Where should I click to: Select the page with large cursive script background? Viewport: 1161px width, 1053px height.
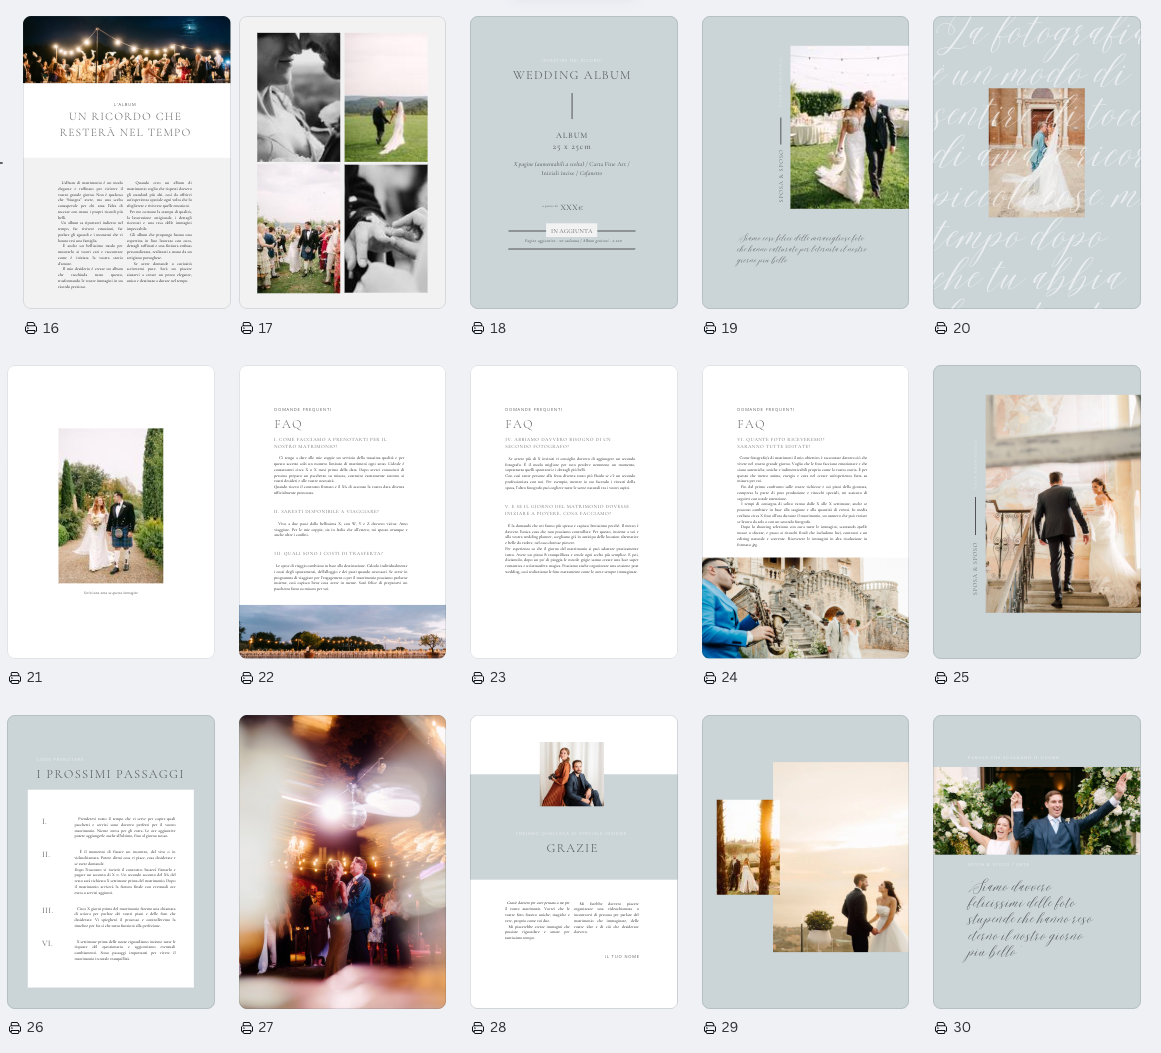[1036, 162]
